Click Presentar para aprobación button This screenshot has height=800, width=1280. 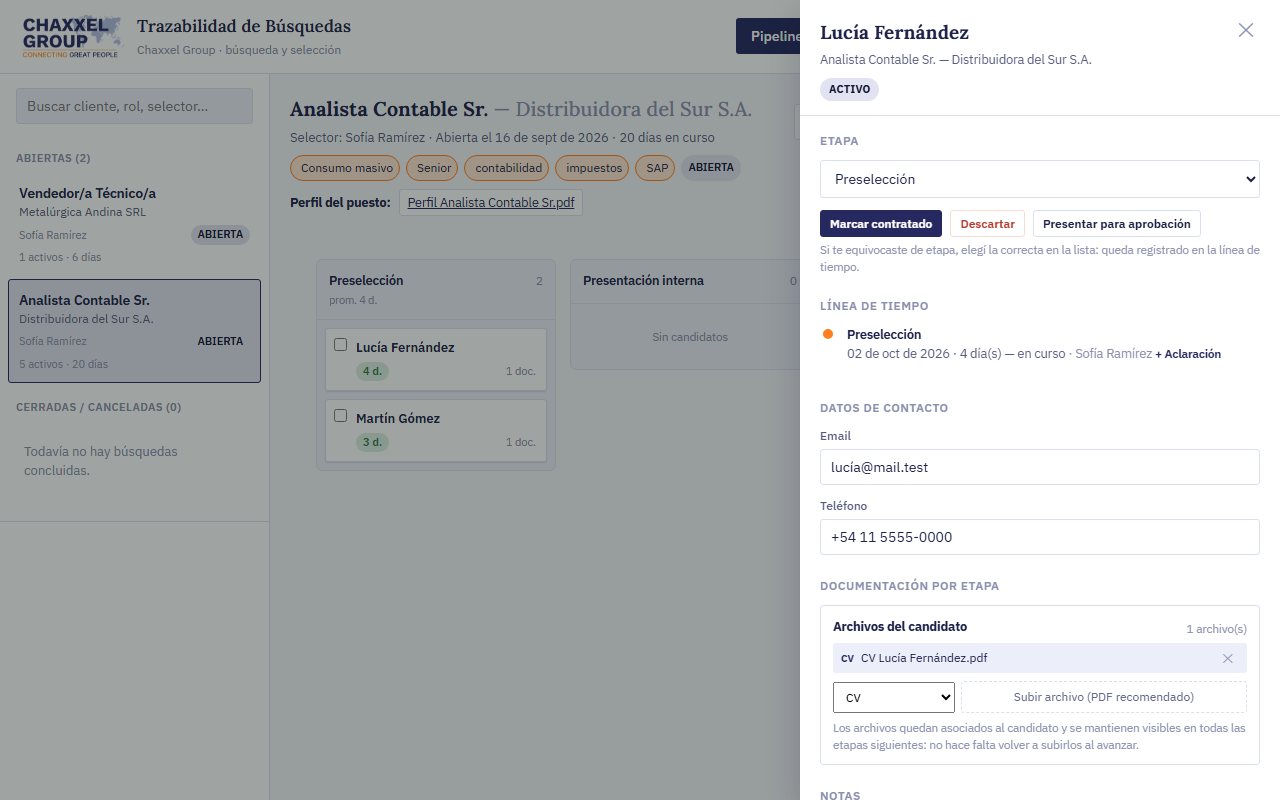tap(1117, 224)
